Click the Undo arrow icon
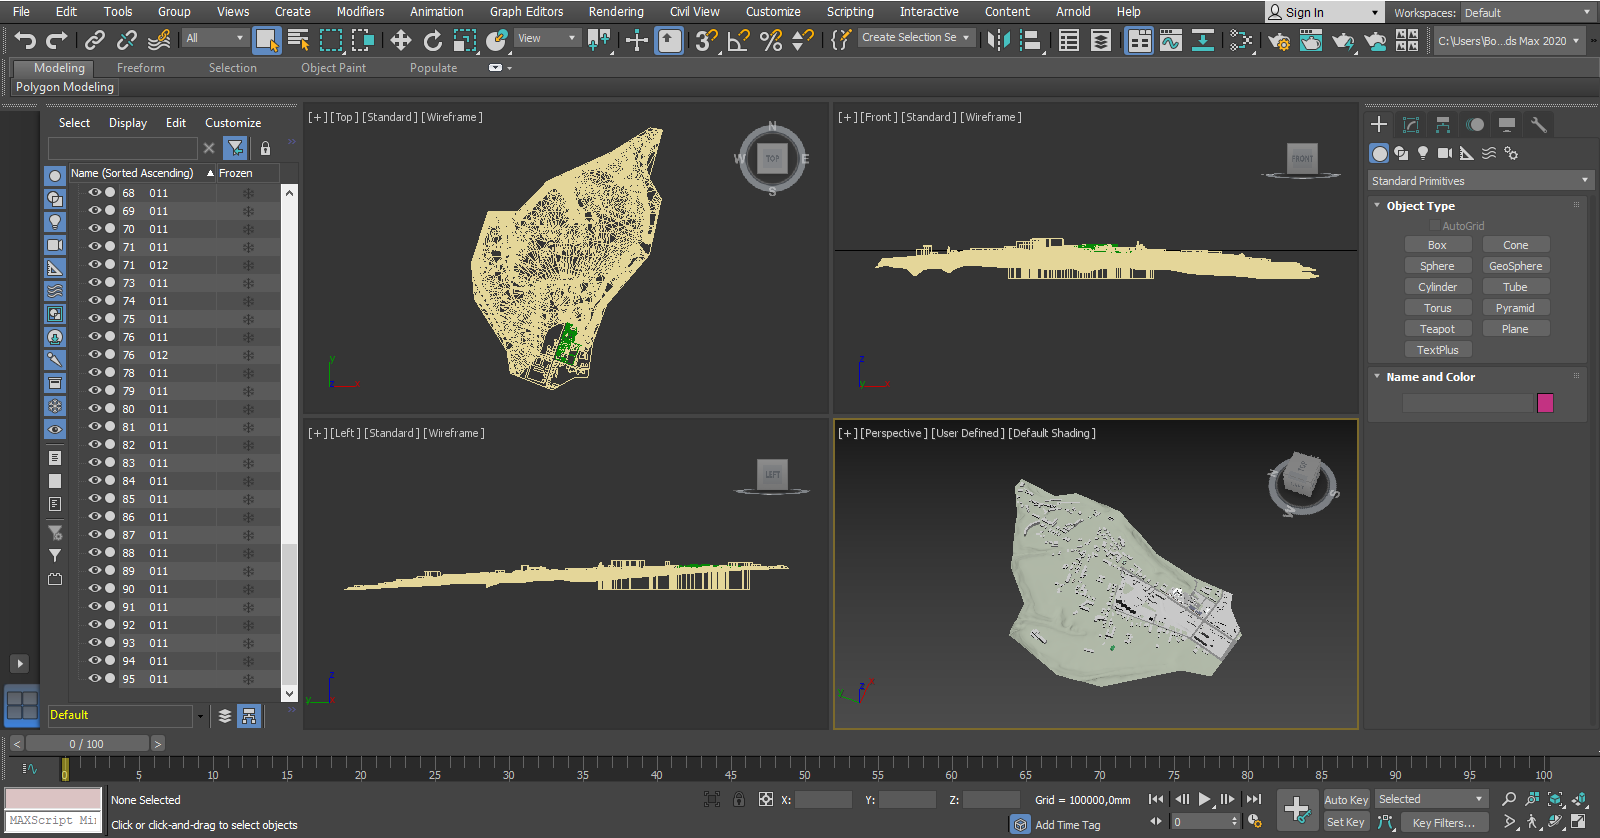 coord(25,40)
